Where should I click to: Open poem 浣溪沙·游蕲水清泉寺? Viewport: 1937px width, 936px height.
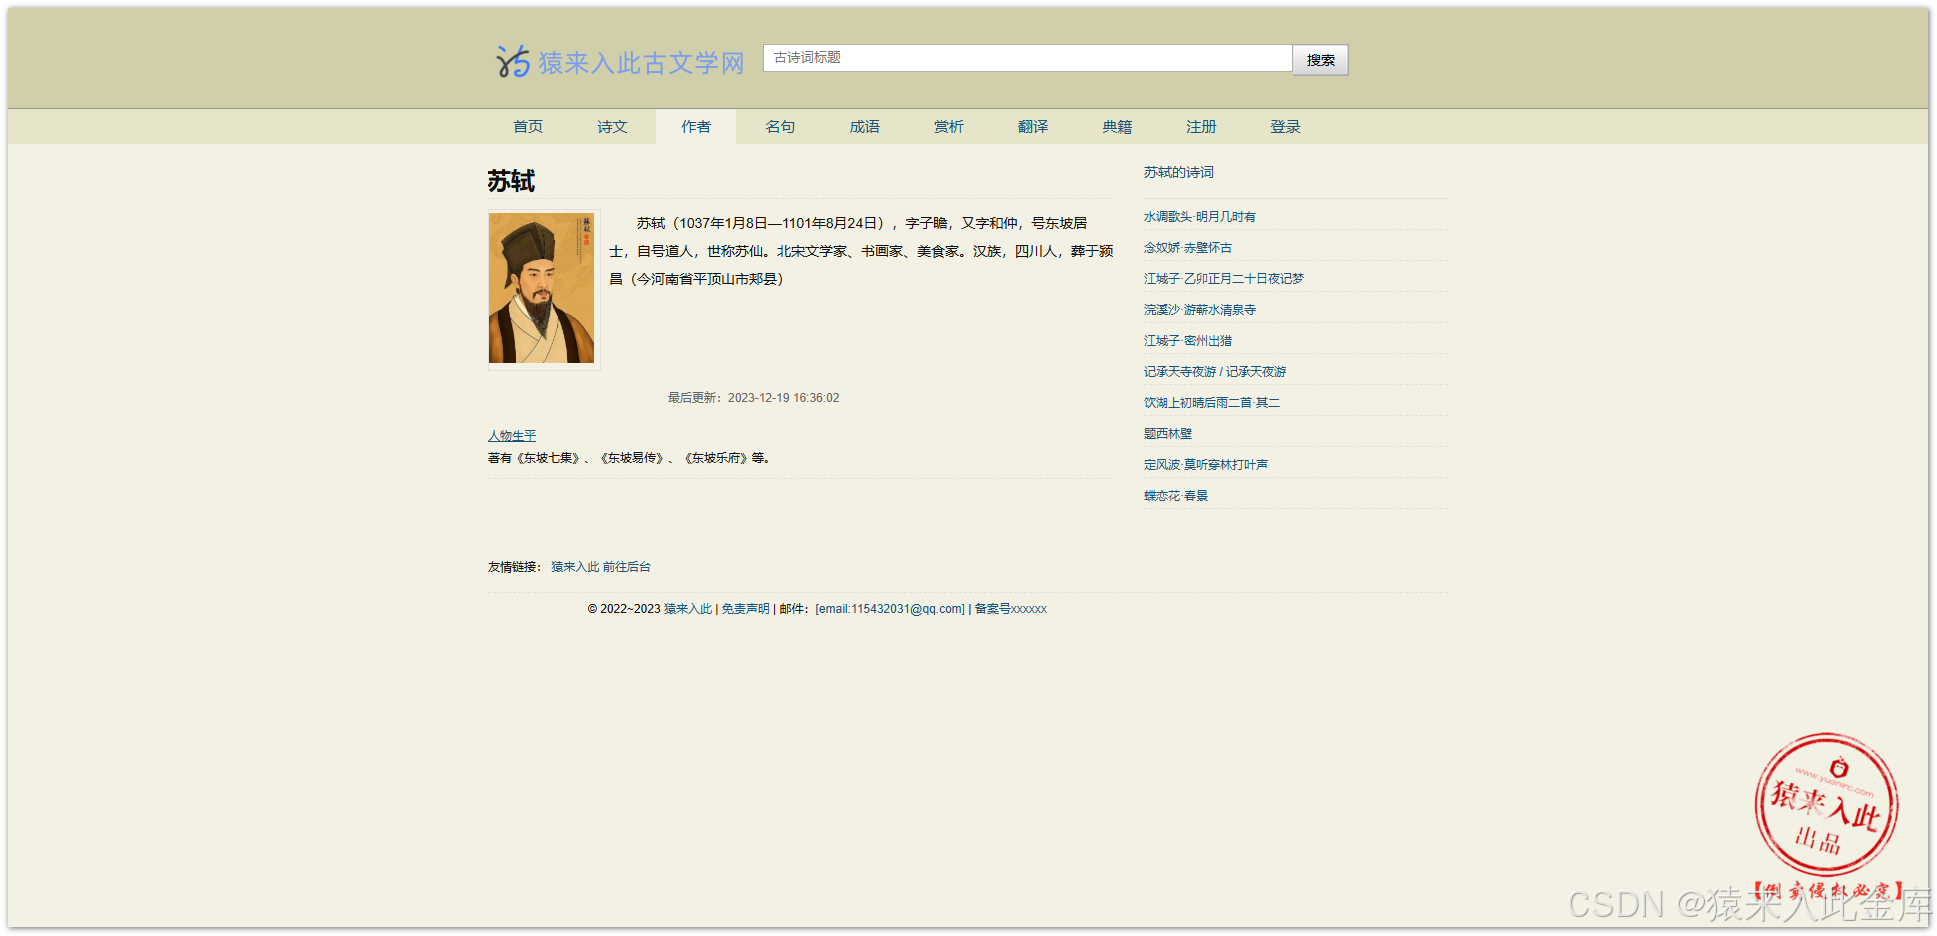1200,310
